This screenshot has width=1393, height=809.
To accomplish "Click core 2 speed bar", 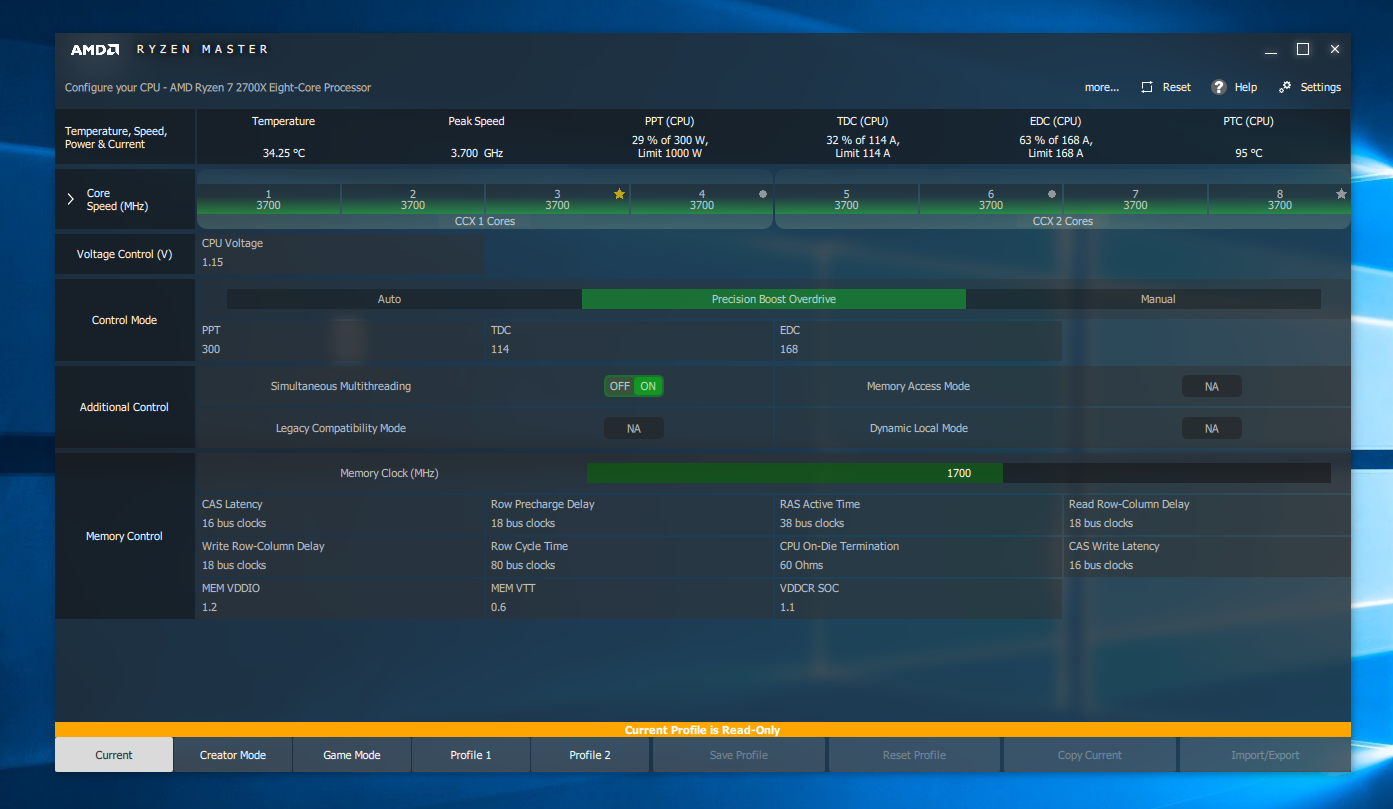I will [413, 199].
